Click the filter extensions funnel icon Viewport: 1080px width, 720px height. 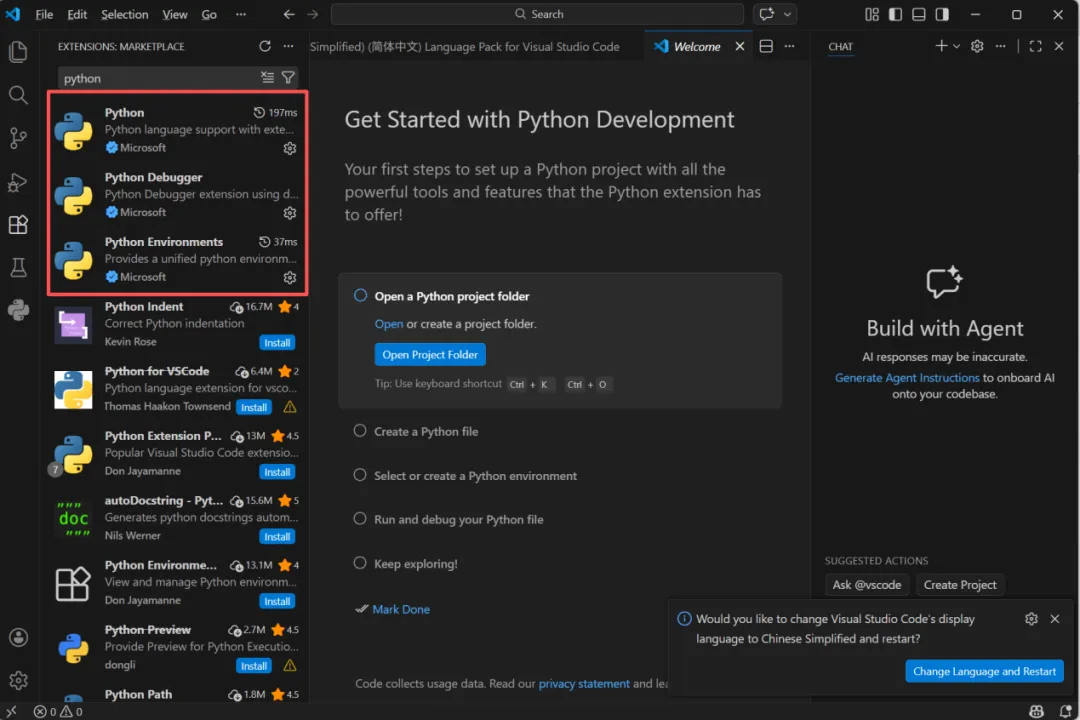pyautogui.click(x=288, y=78)
